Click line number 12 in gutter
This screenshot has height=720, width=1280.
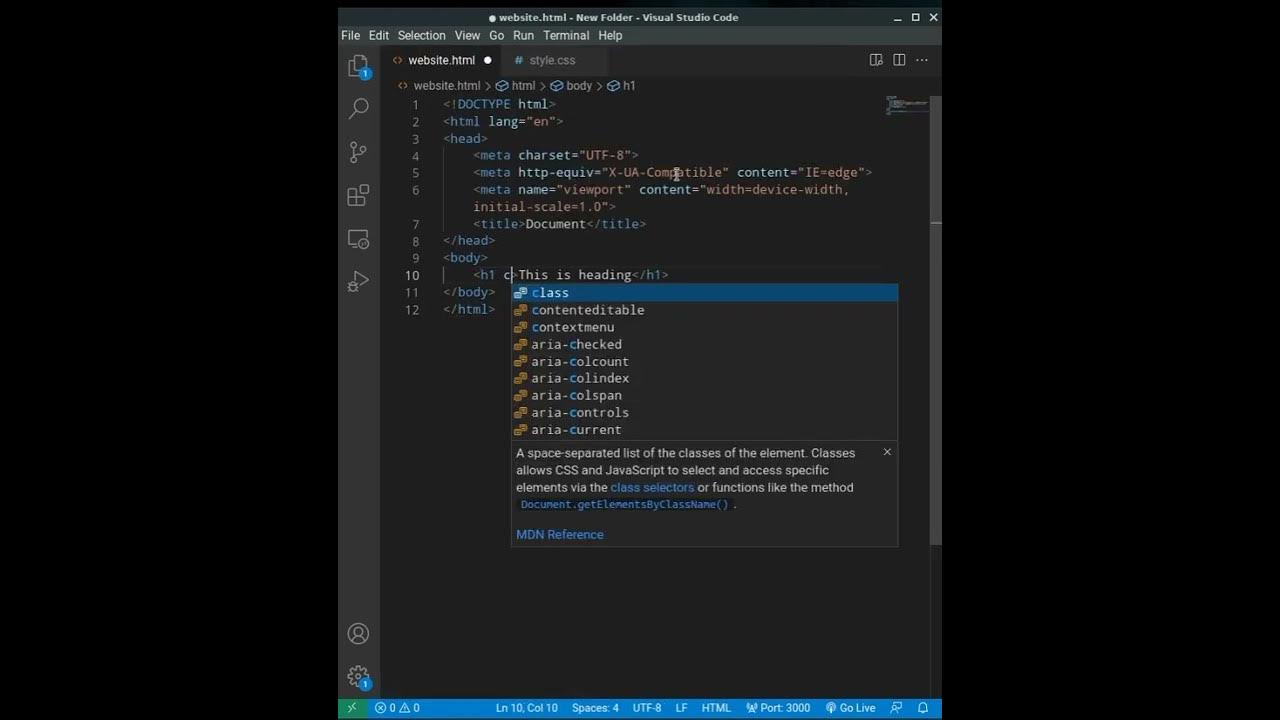[412, 310]
